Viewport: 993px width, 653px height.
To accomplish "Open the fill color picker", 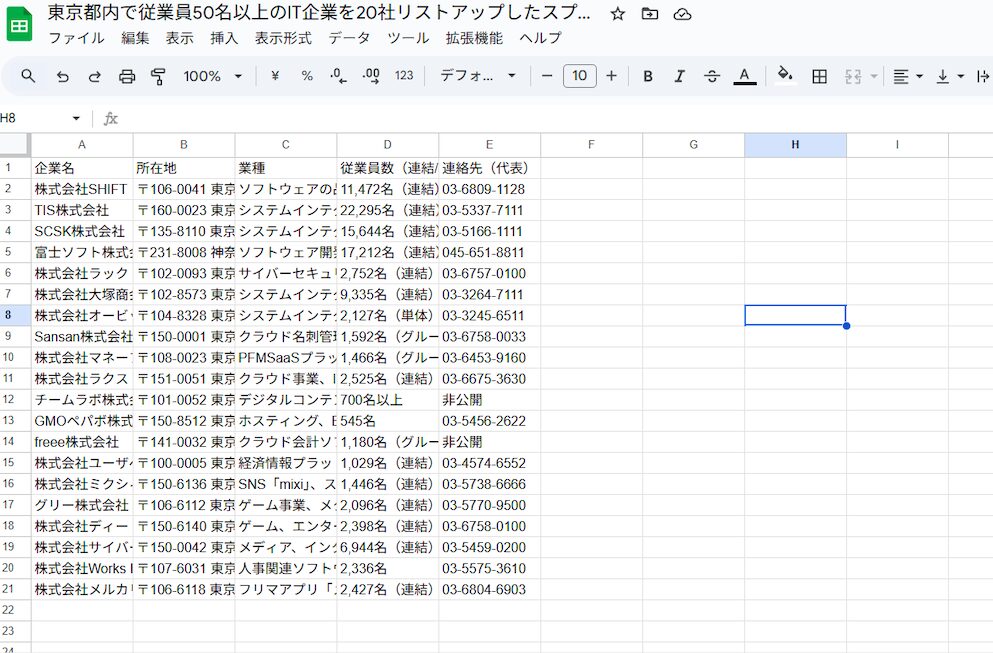I will [785, 75].
